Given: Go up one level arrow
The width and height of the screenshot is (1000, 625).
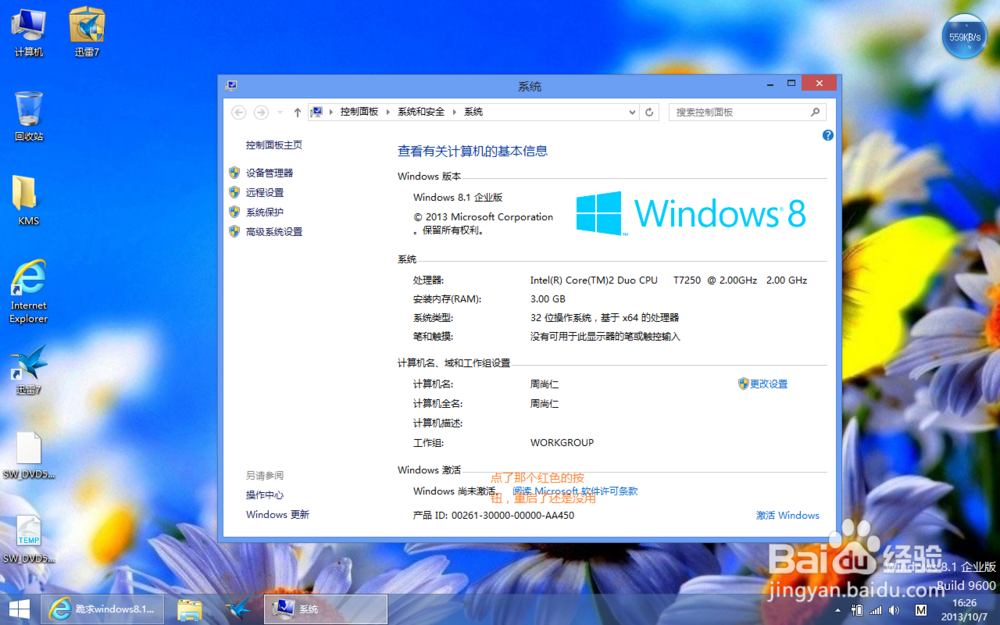Looking at the screenshot, I should click(x=297, y=112).
